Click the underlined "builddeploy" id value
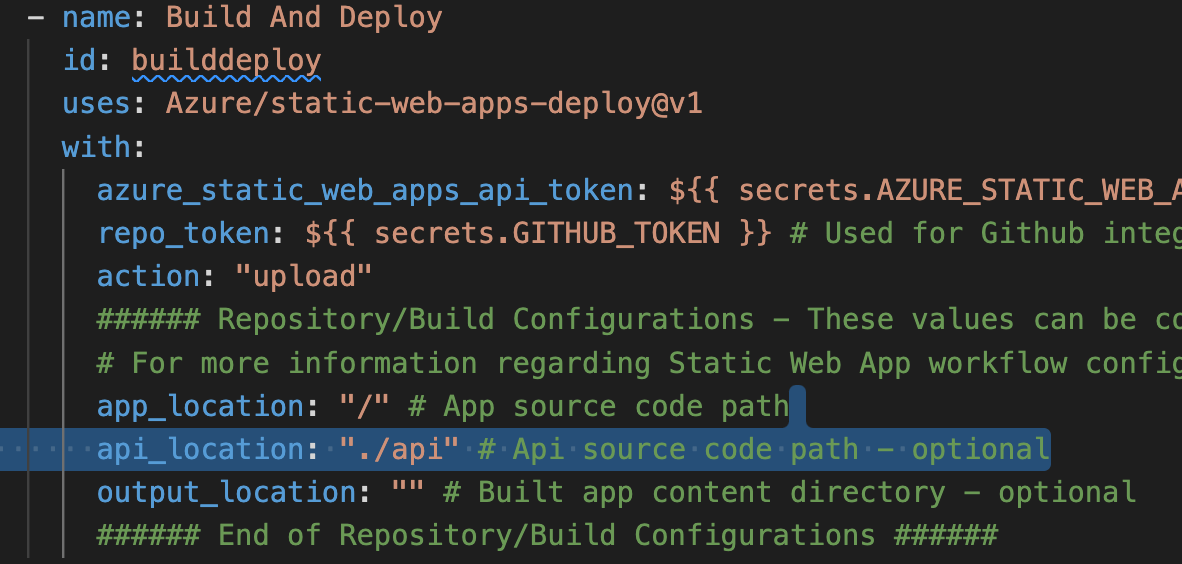Screen dimensions: 1182x564 [x=226, y=61]
